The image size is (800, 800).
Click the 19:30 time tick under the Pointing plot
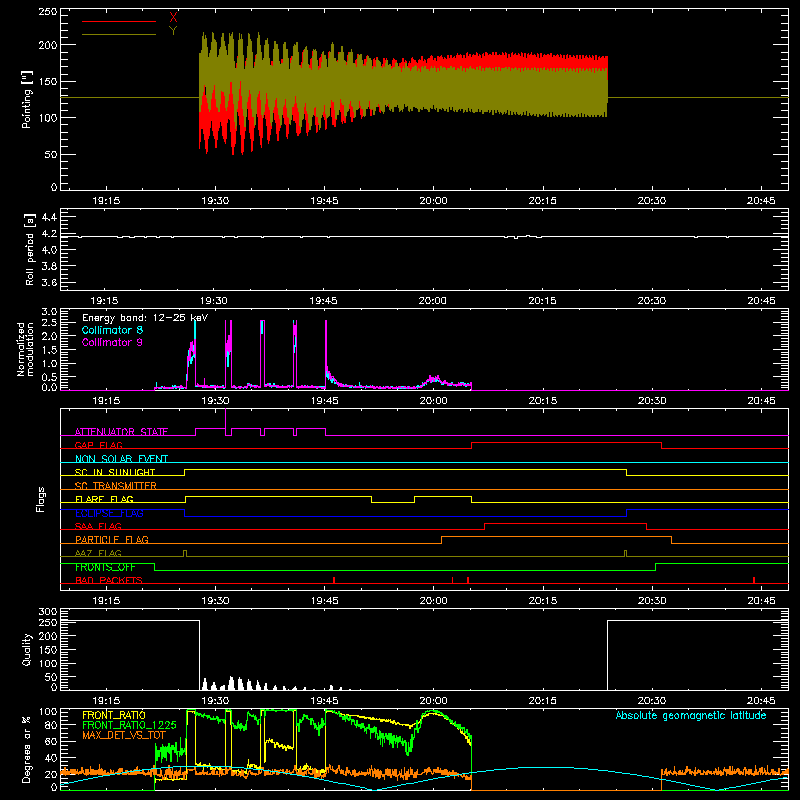click(215, 201)
